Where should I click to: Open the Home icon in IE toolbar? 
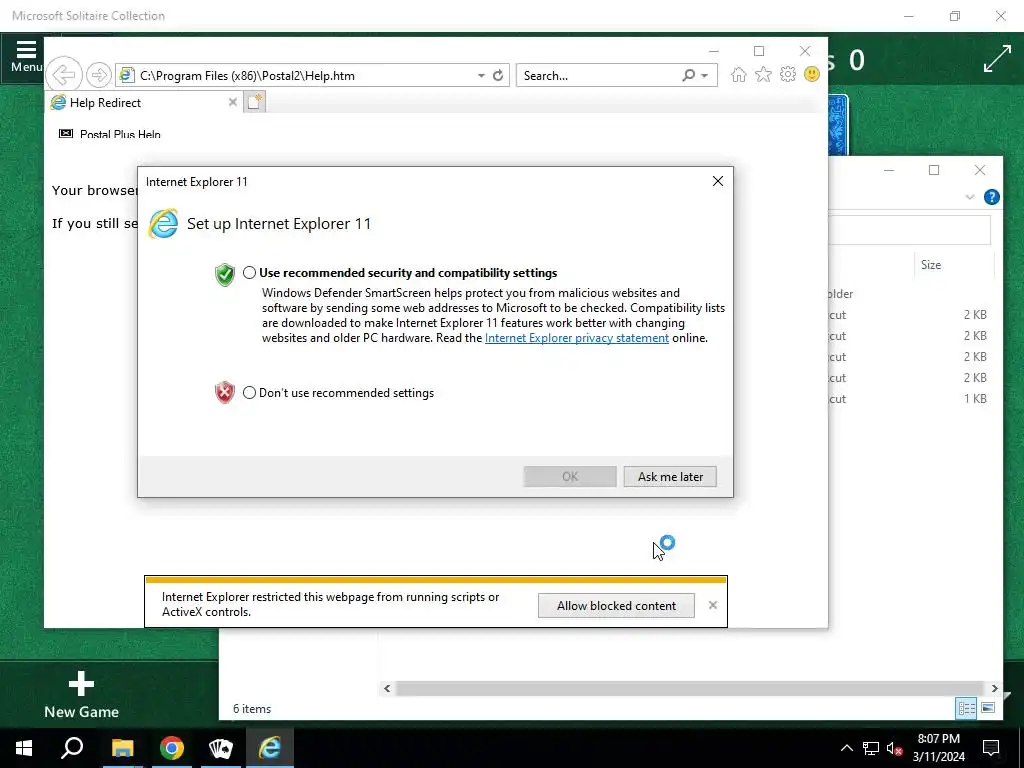coord(739,74)
